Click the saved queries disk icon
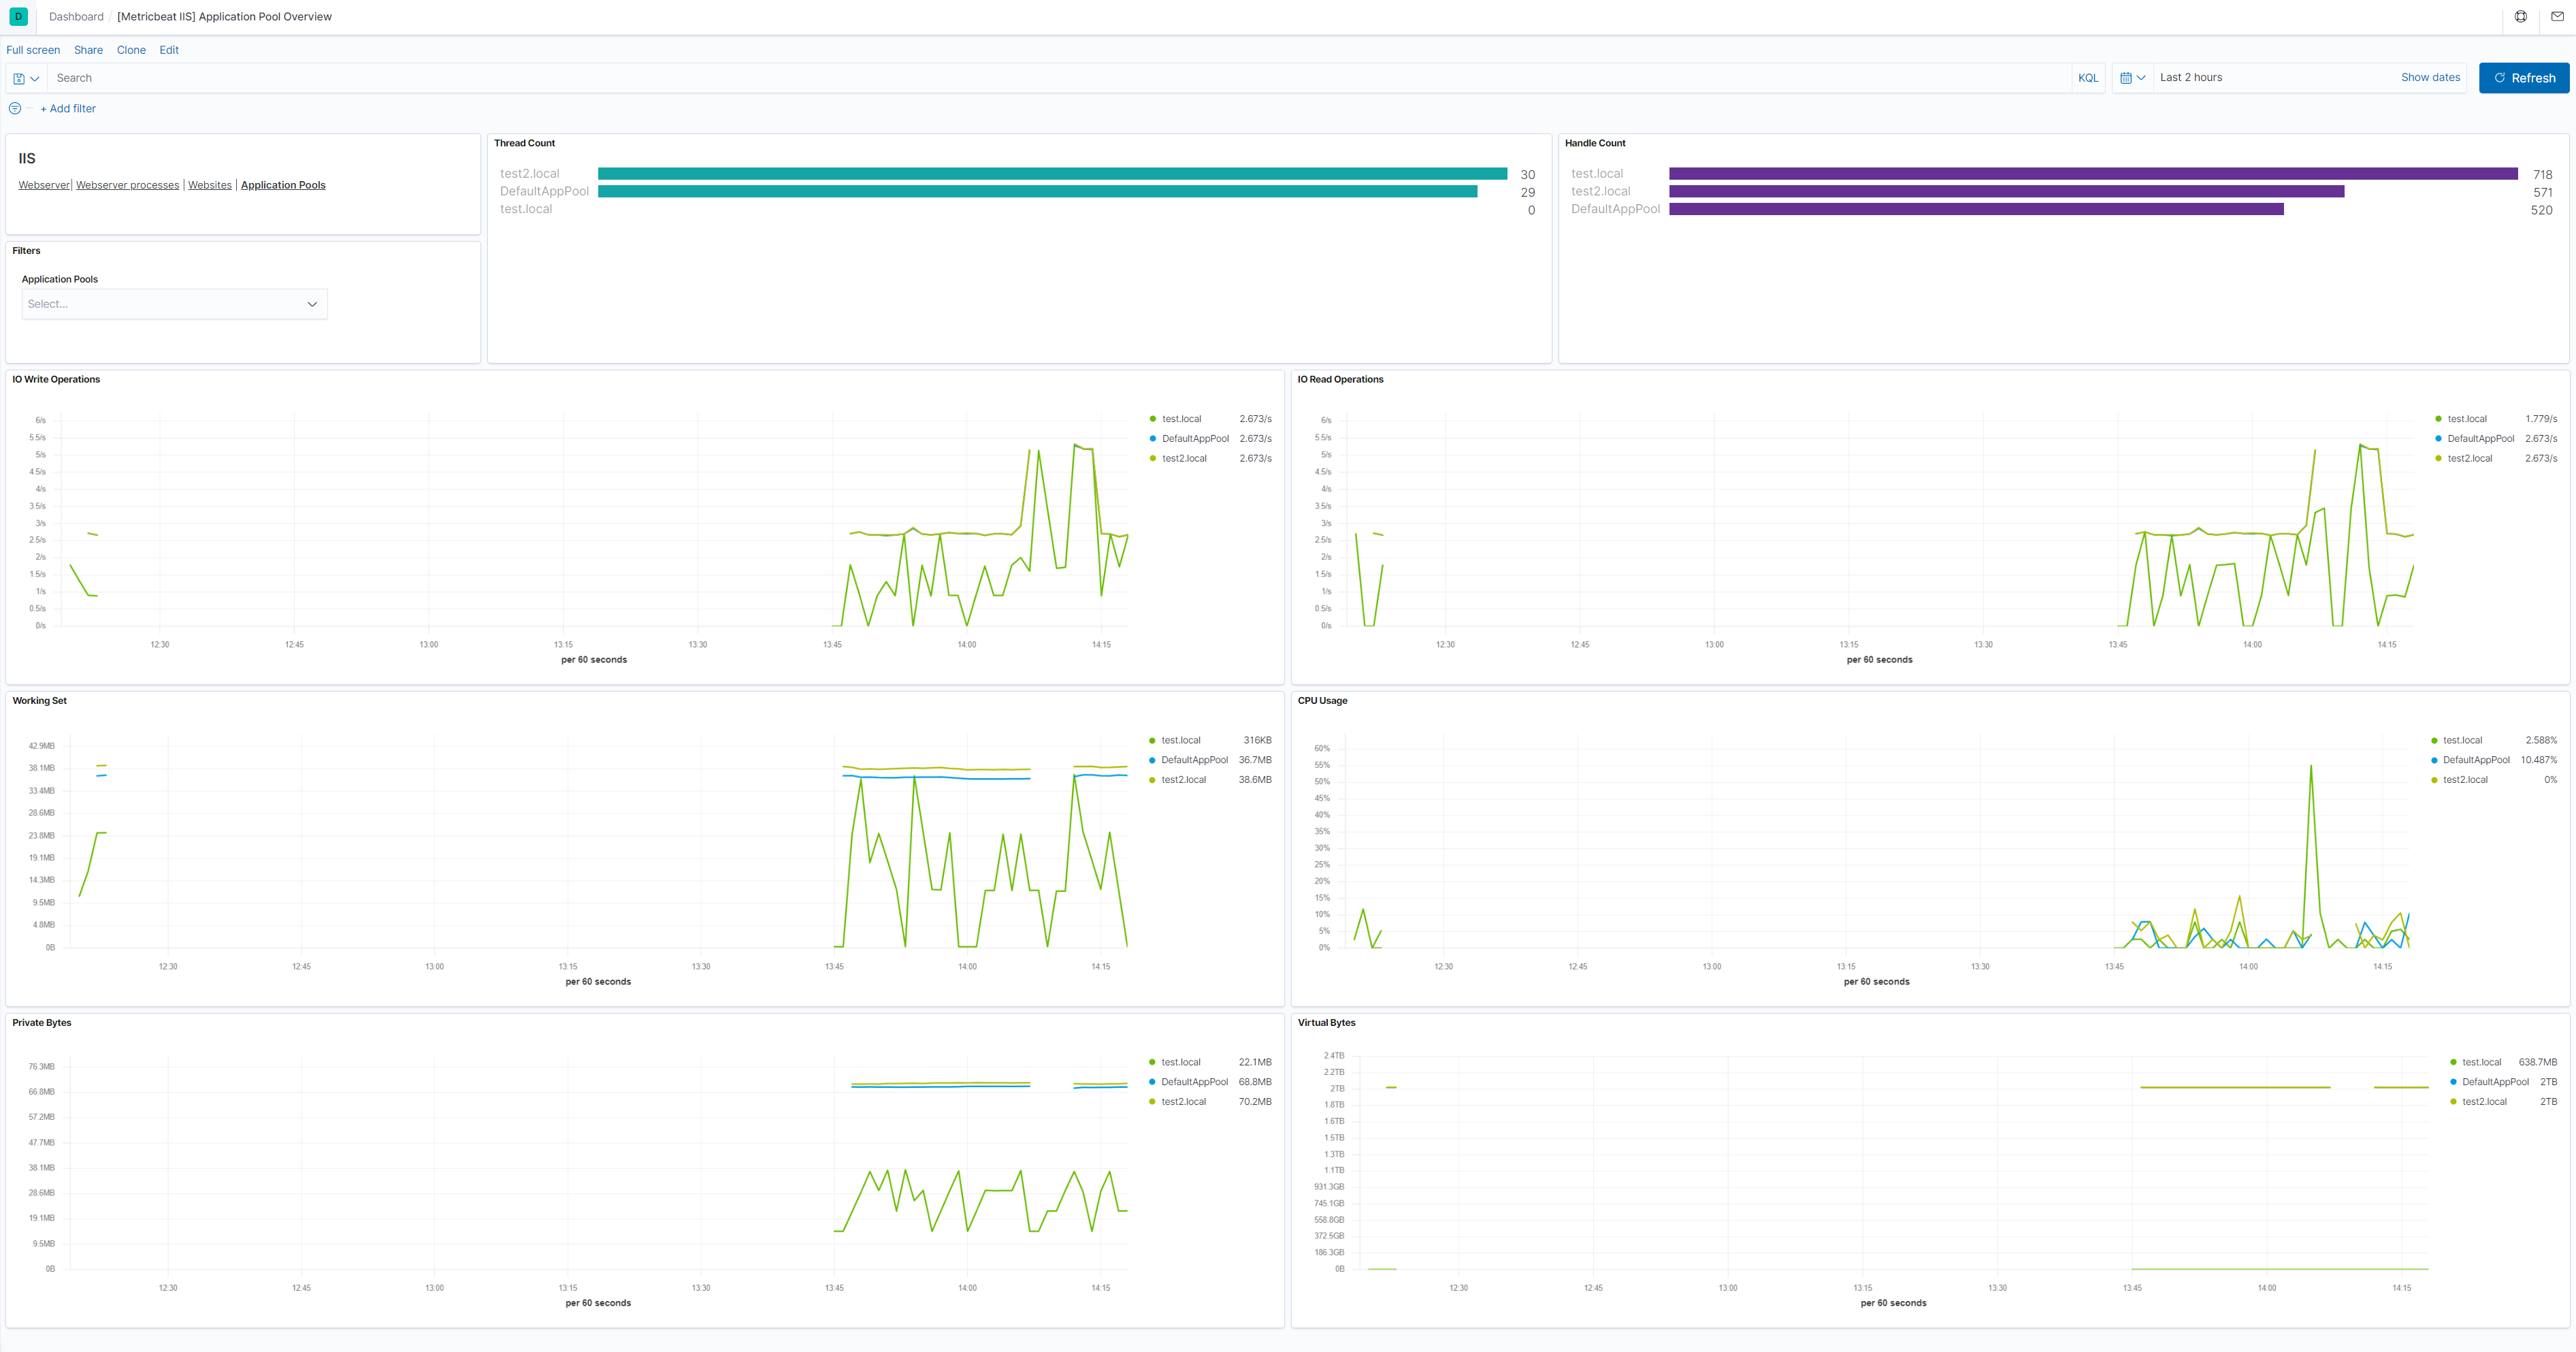Viewport: 2576px width, 1352px height. click(x=18, y=77)
